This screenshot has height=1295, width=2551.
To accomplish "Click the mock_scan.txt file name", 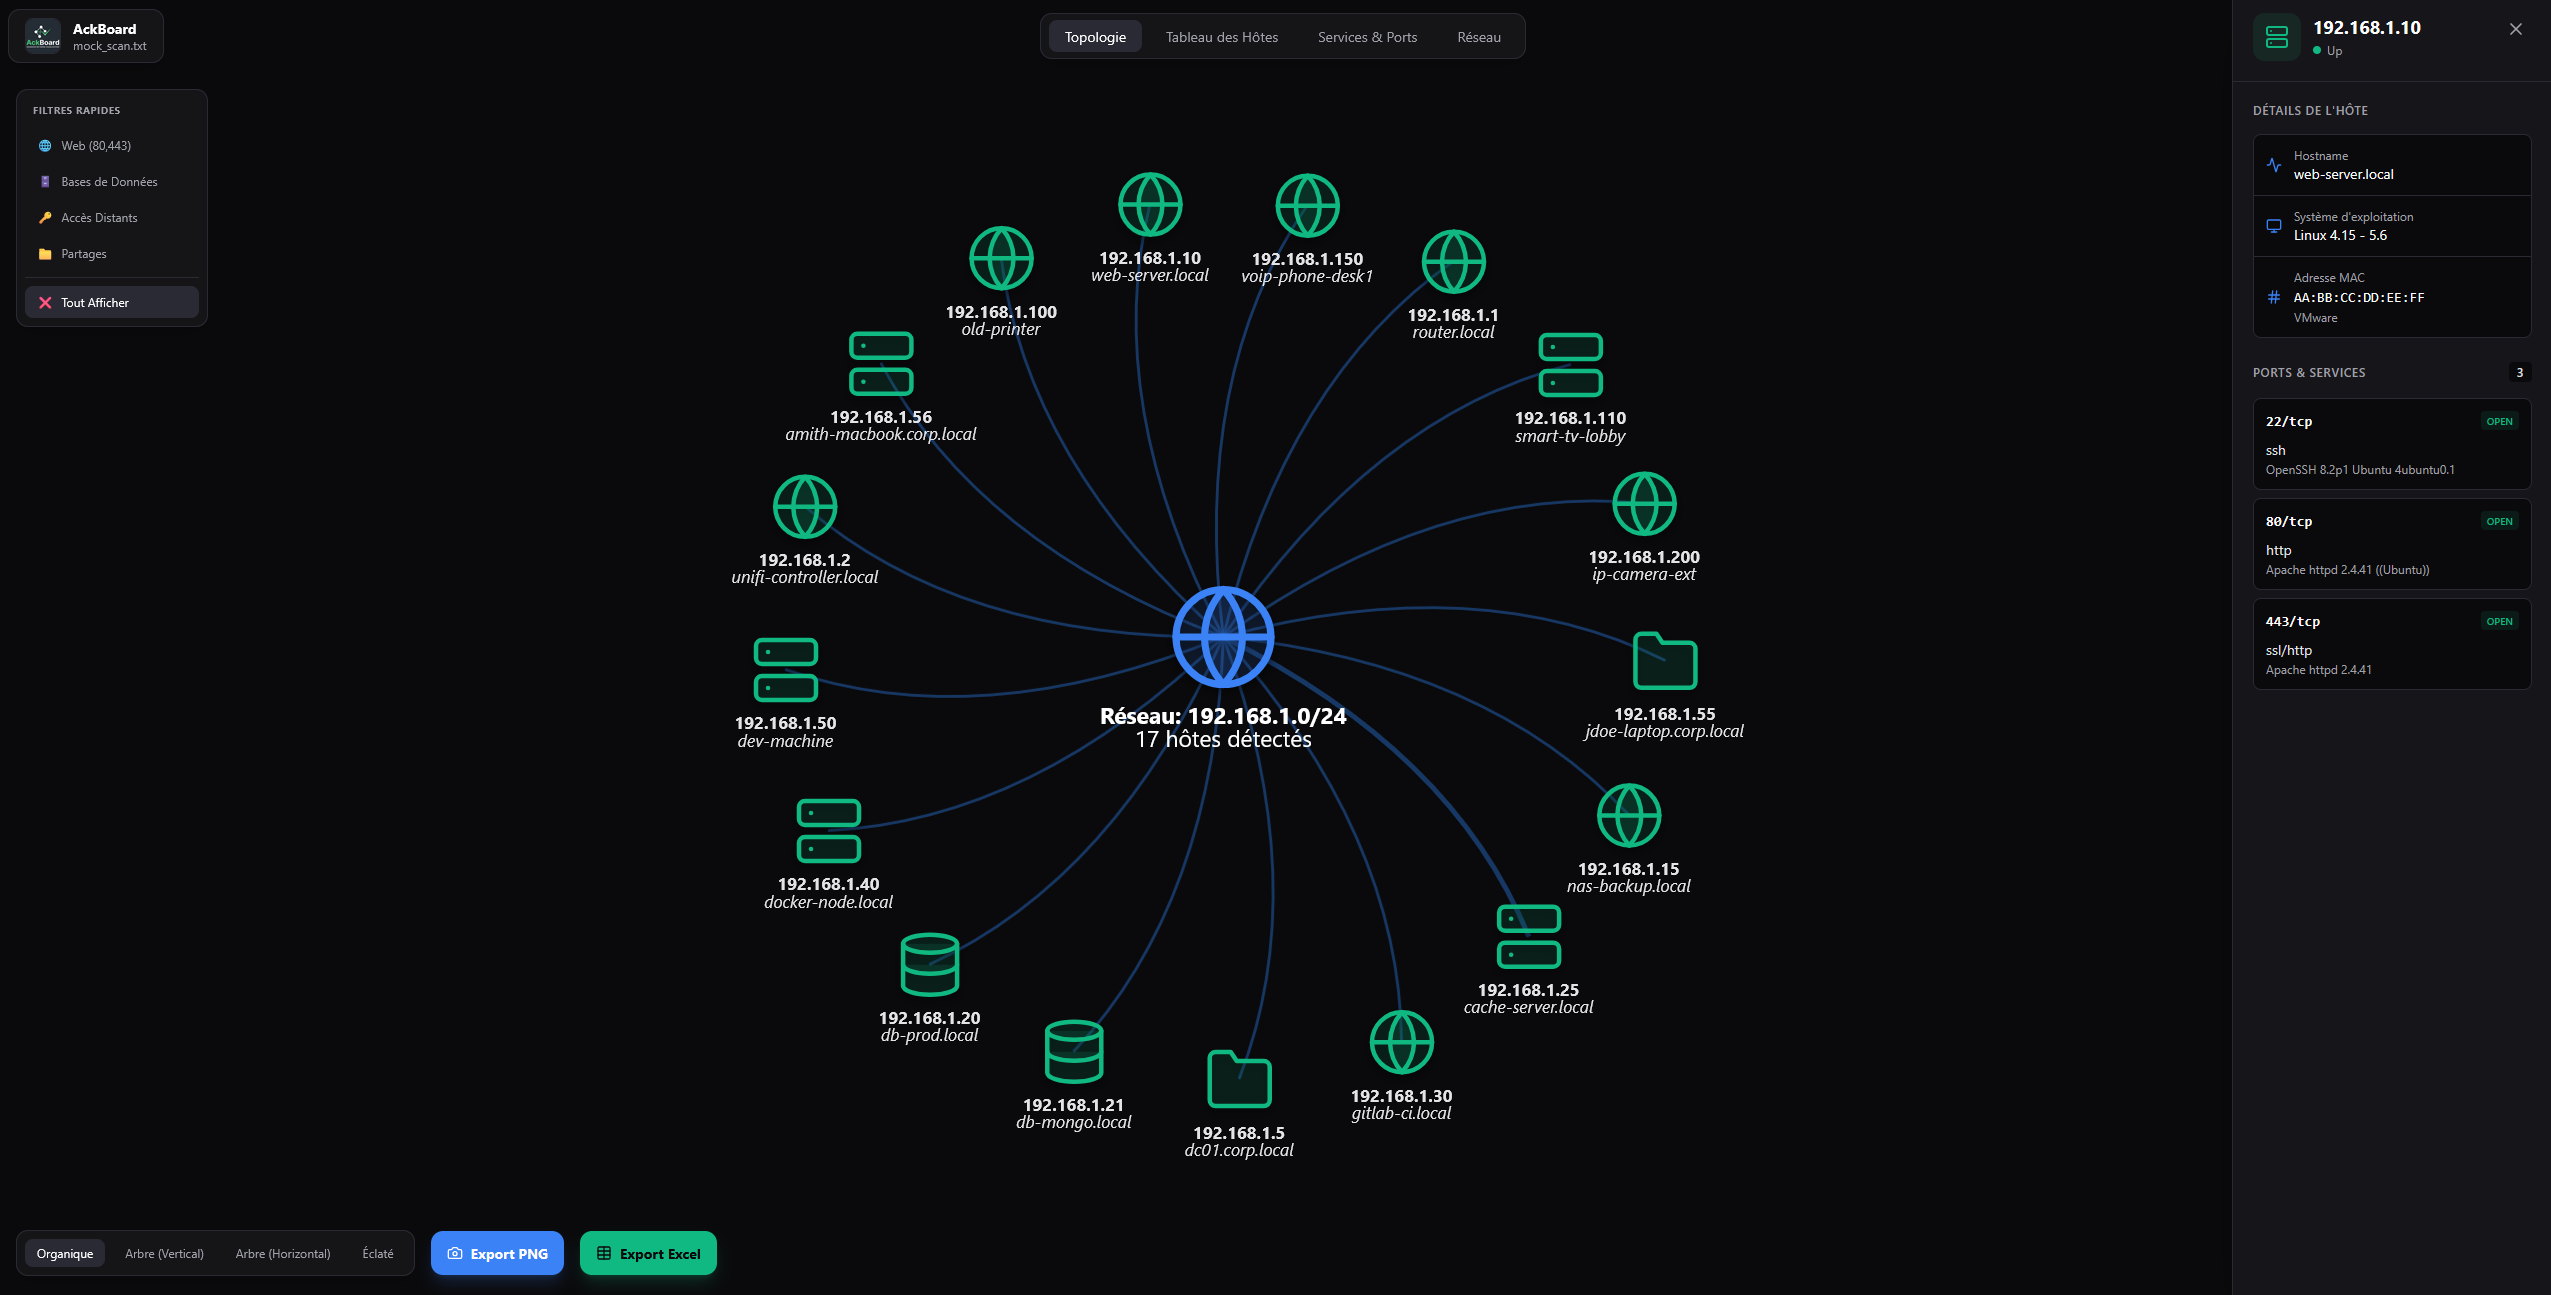I will point(110,47).
